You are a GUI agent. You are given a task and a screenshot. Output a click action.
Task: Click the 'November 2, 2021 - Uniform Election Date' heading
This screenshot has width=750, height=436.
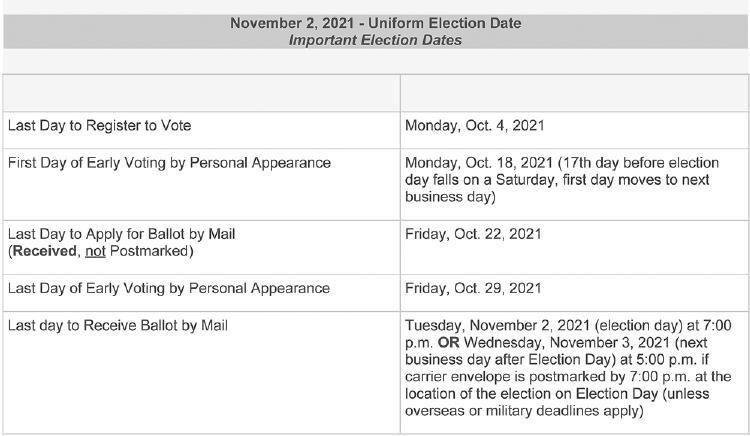point(375,23)
